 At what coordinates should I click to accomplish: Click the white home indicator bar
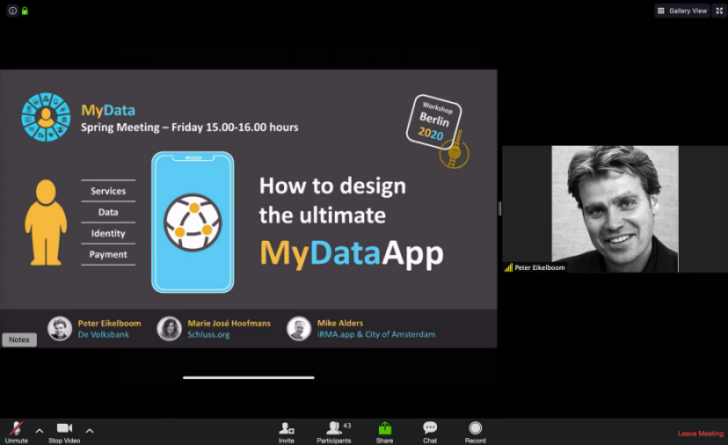click(248, 378)
